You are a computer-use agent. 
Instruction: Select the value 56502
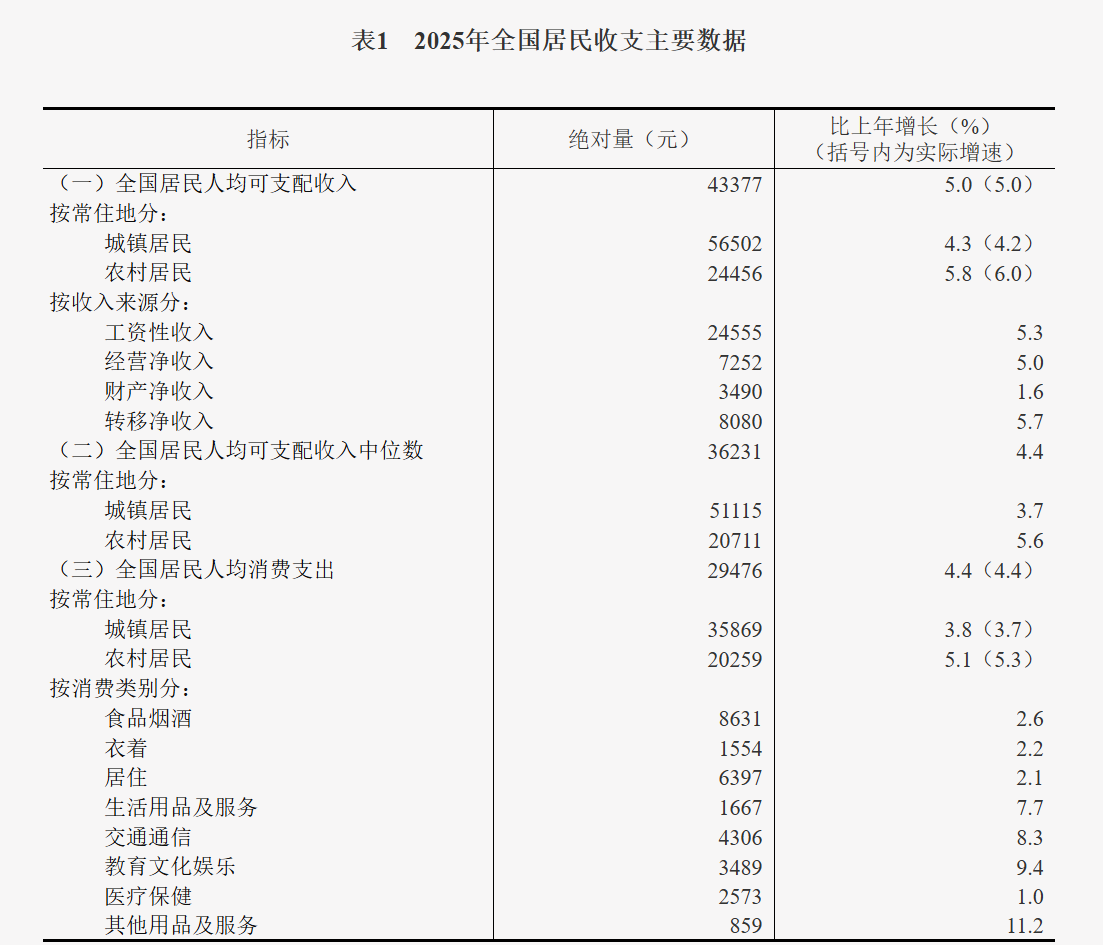pos(734,244)
